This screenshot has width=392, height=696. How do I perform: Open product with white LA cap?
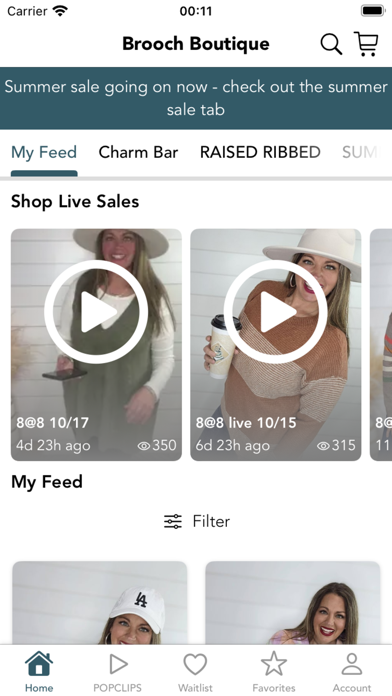tap(99, 603)
